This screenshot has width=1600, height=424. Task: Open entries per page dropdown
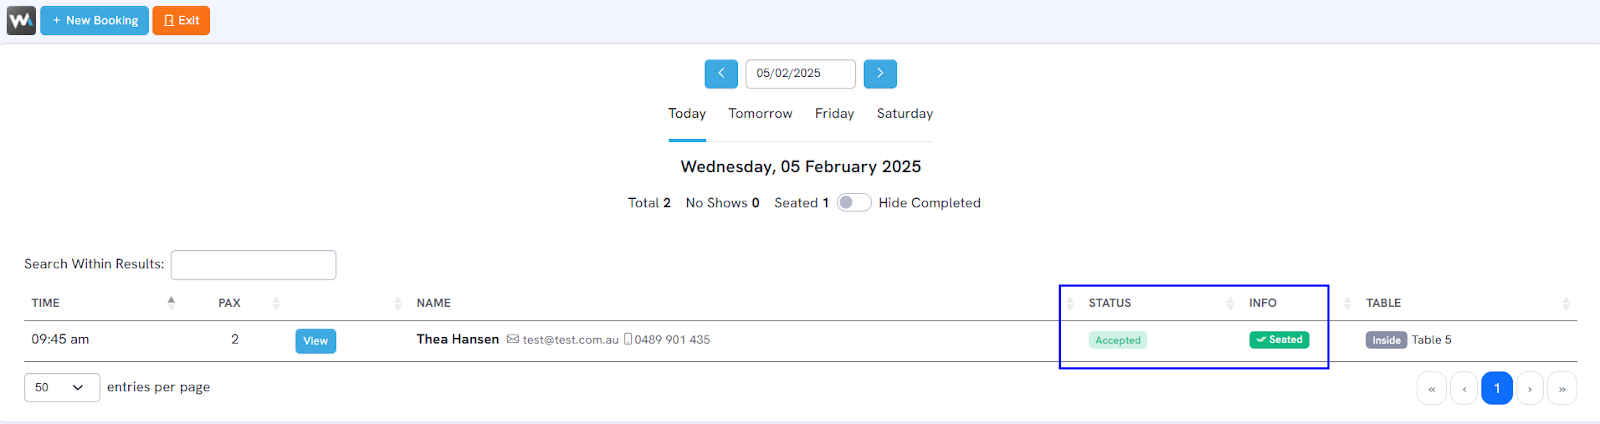[62, 388]
